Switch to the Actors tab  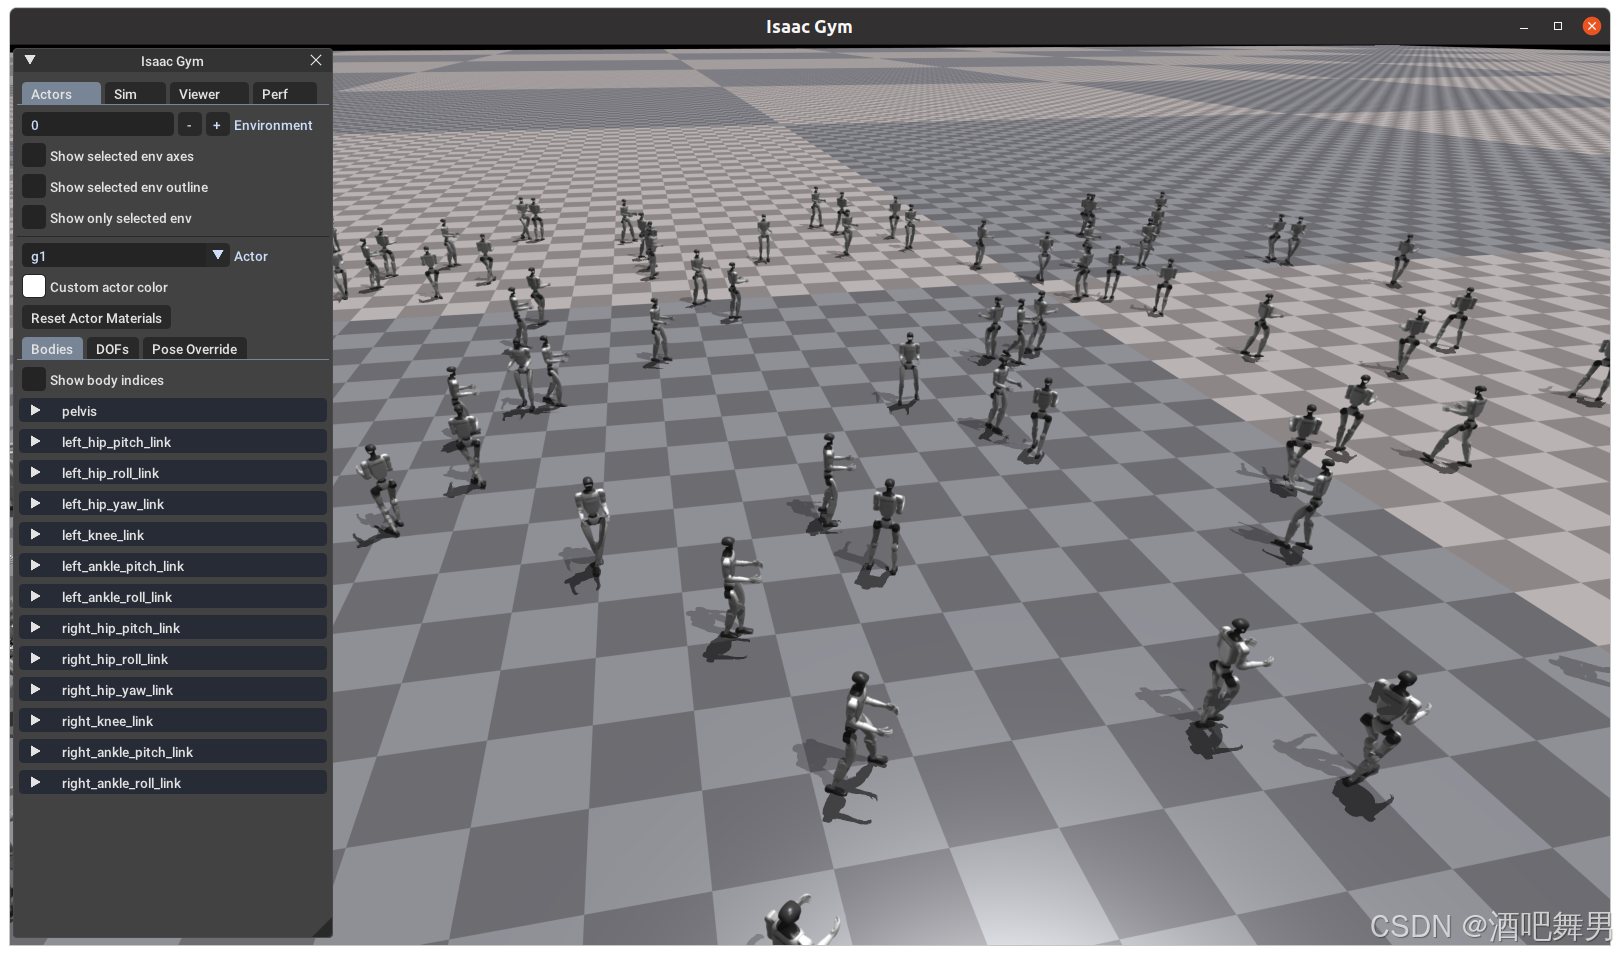pos(61,94)
